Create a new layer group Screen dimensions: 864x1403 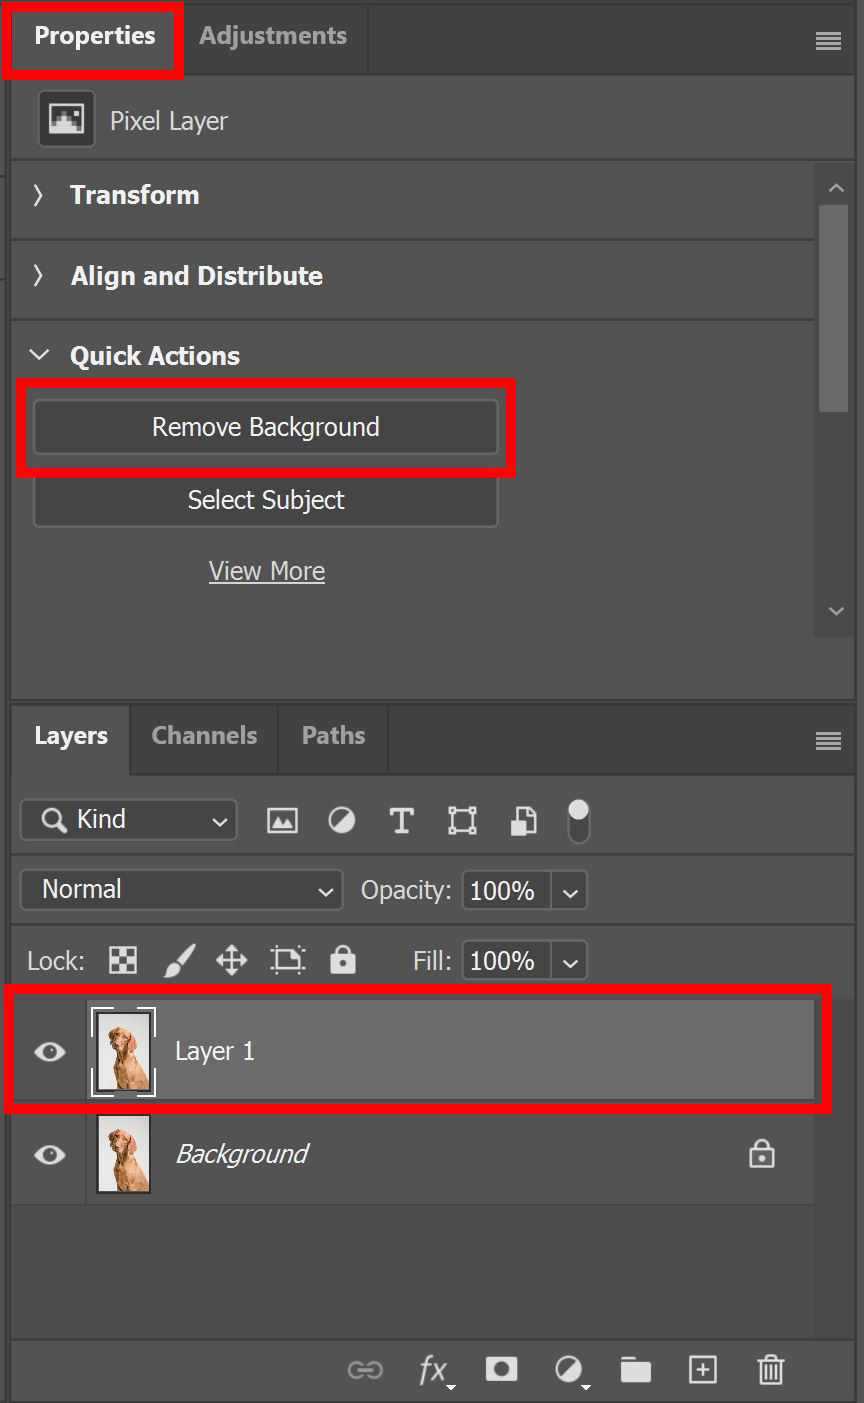(x=636, y=1370)
